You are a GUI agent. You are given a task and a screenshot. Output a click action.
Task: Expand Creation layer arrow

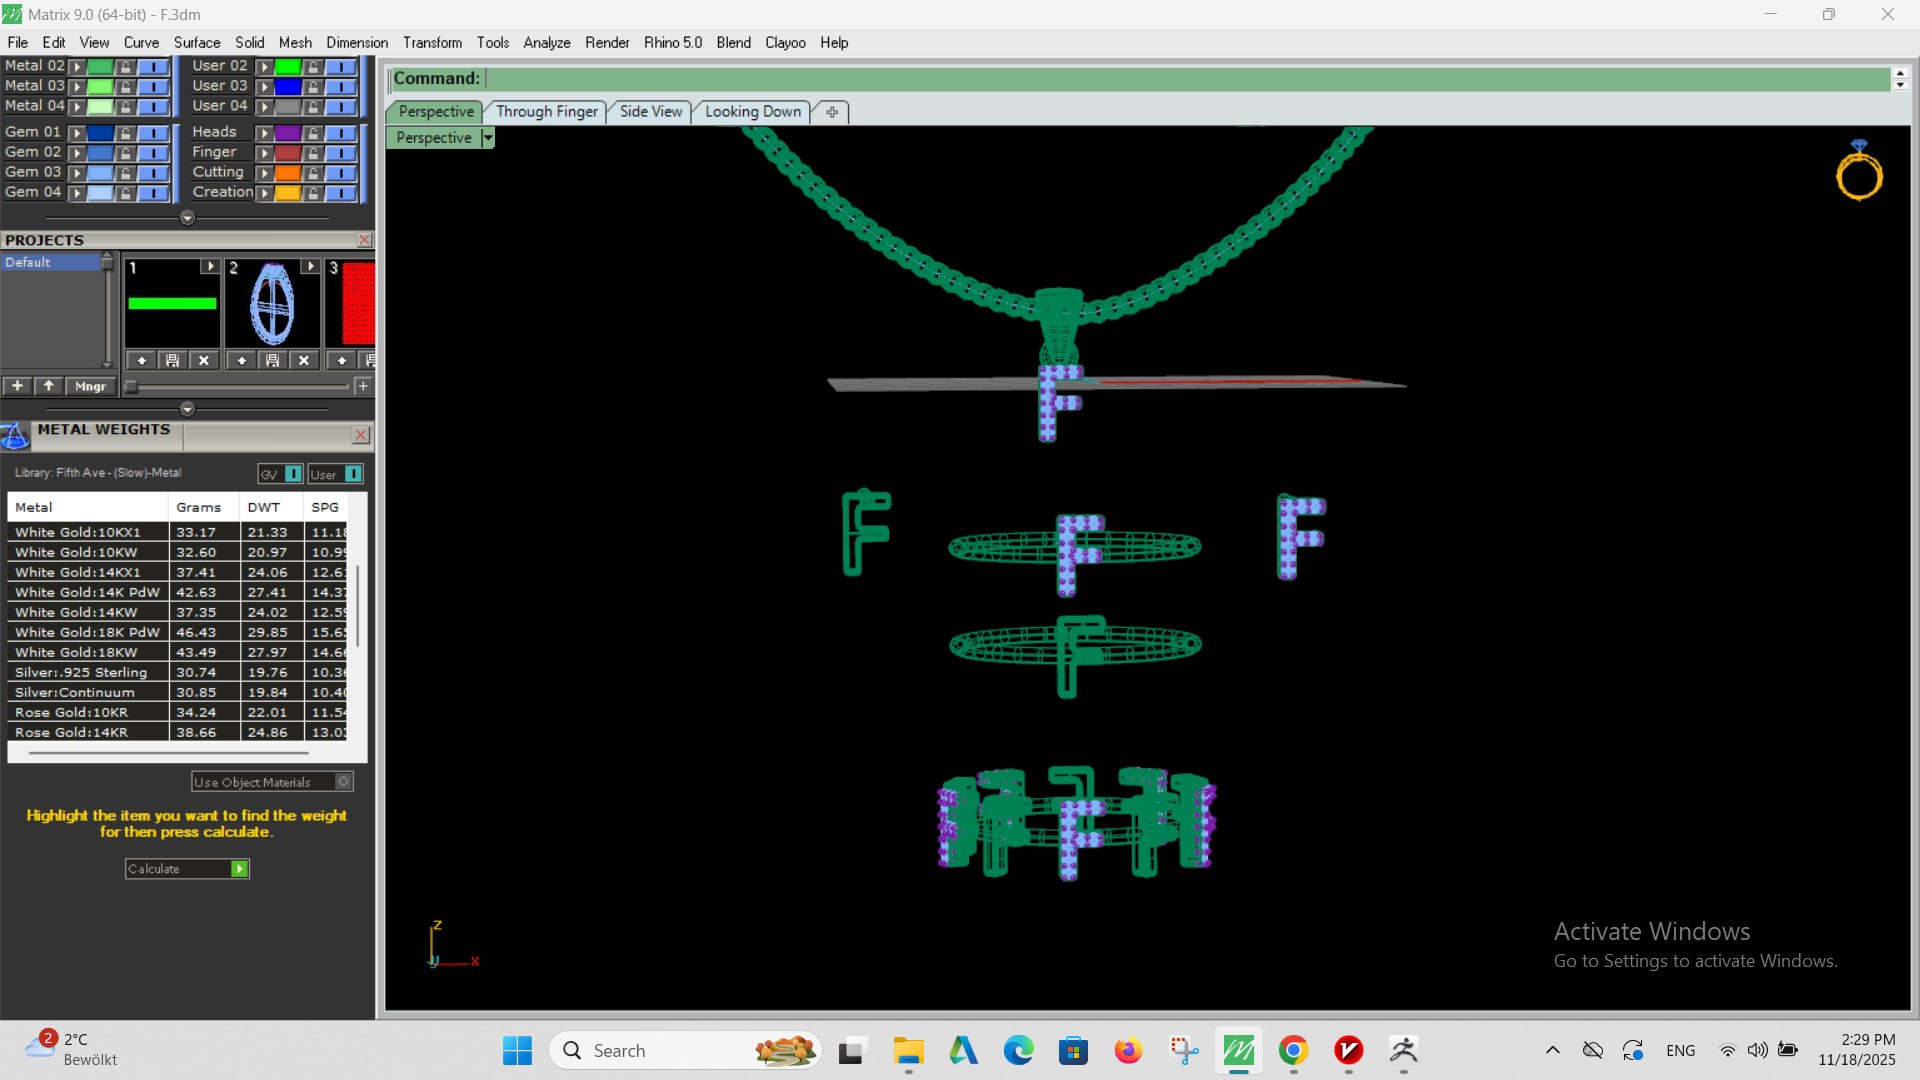tap(265, 192)
